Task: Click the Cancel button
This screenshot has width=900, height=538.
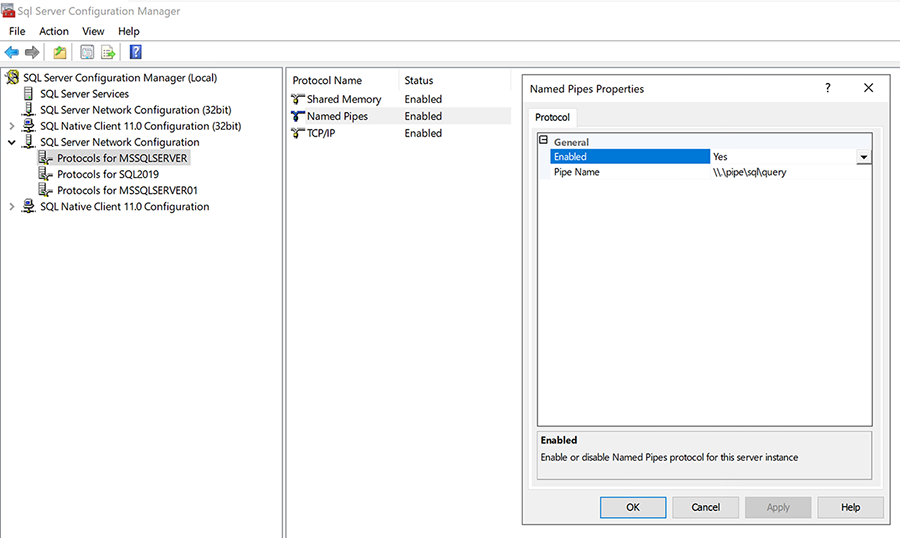Action: tap(705, 507)
